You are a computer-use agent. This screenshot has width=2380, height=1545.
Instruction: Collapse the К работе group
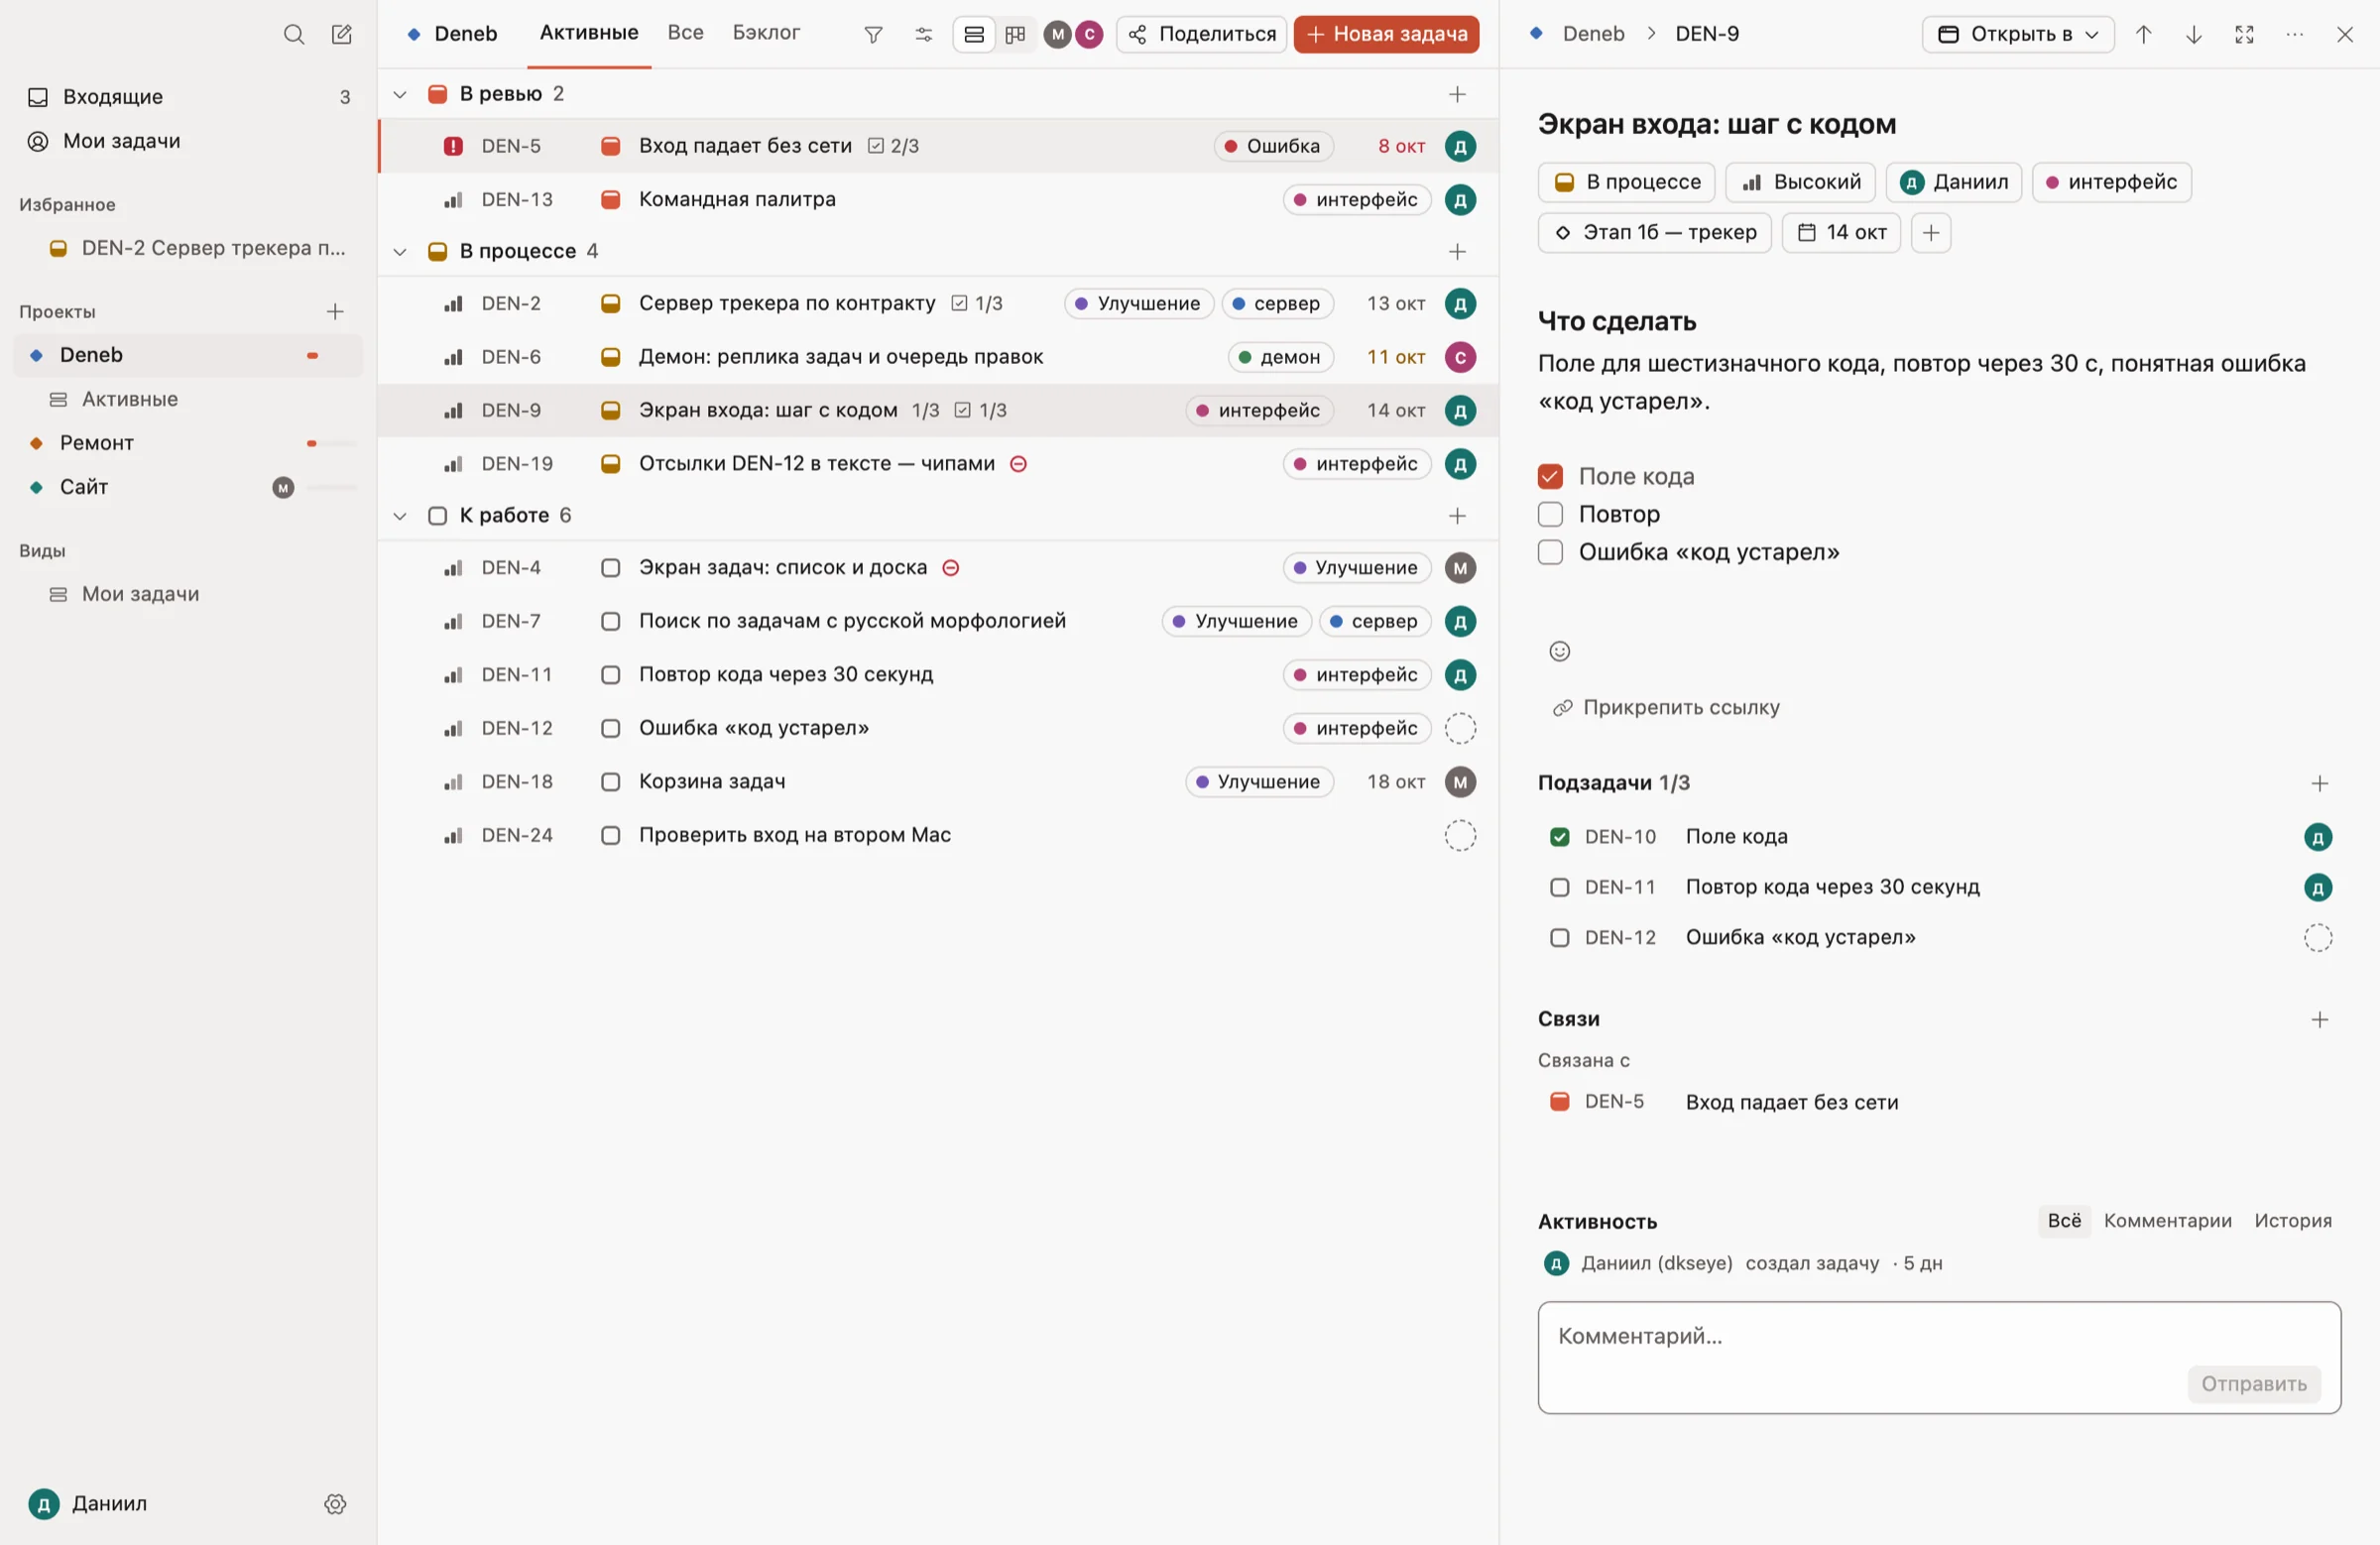click(400, 516)
